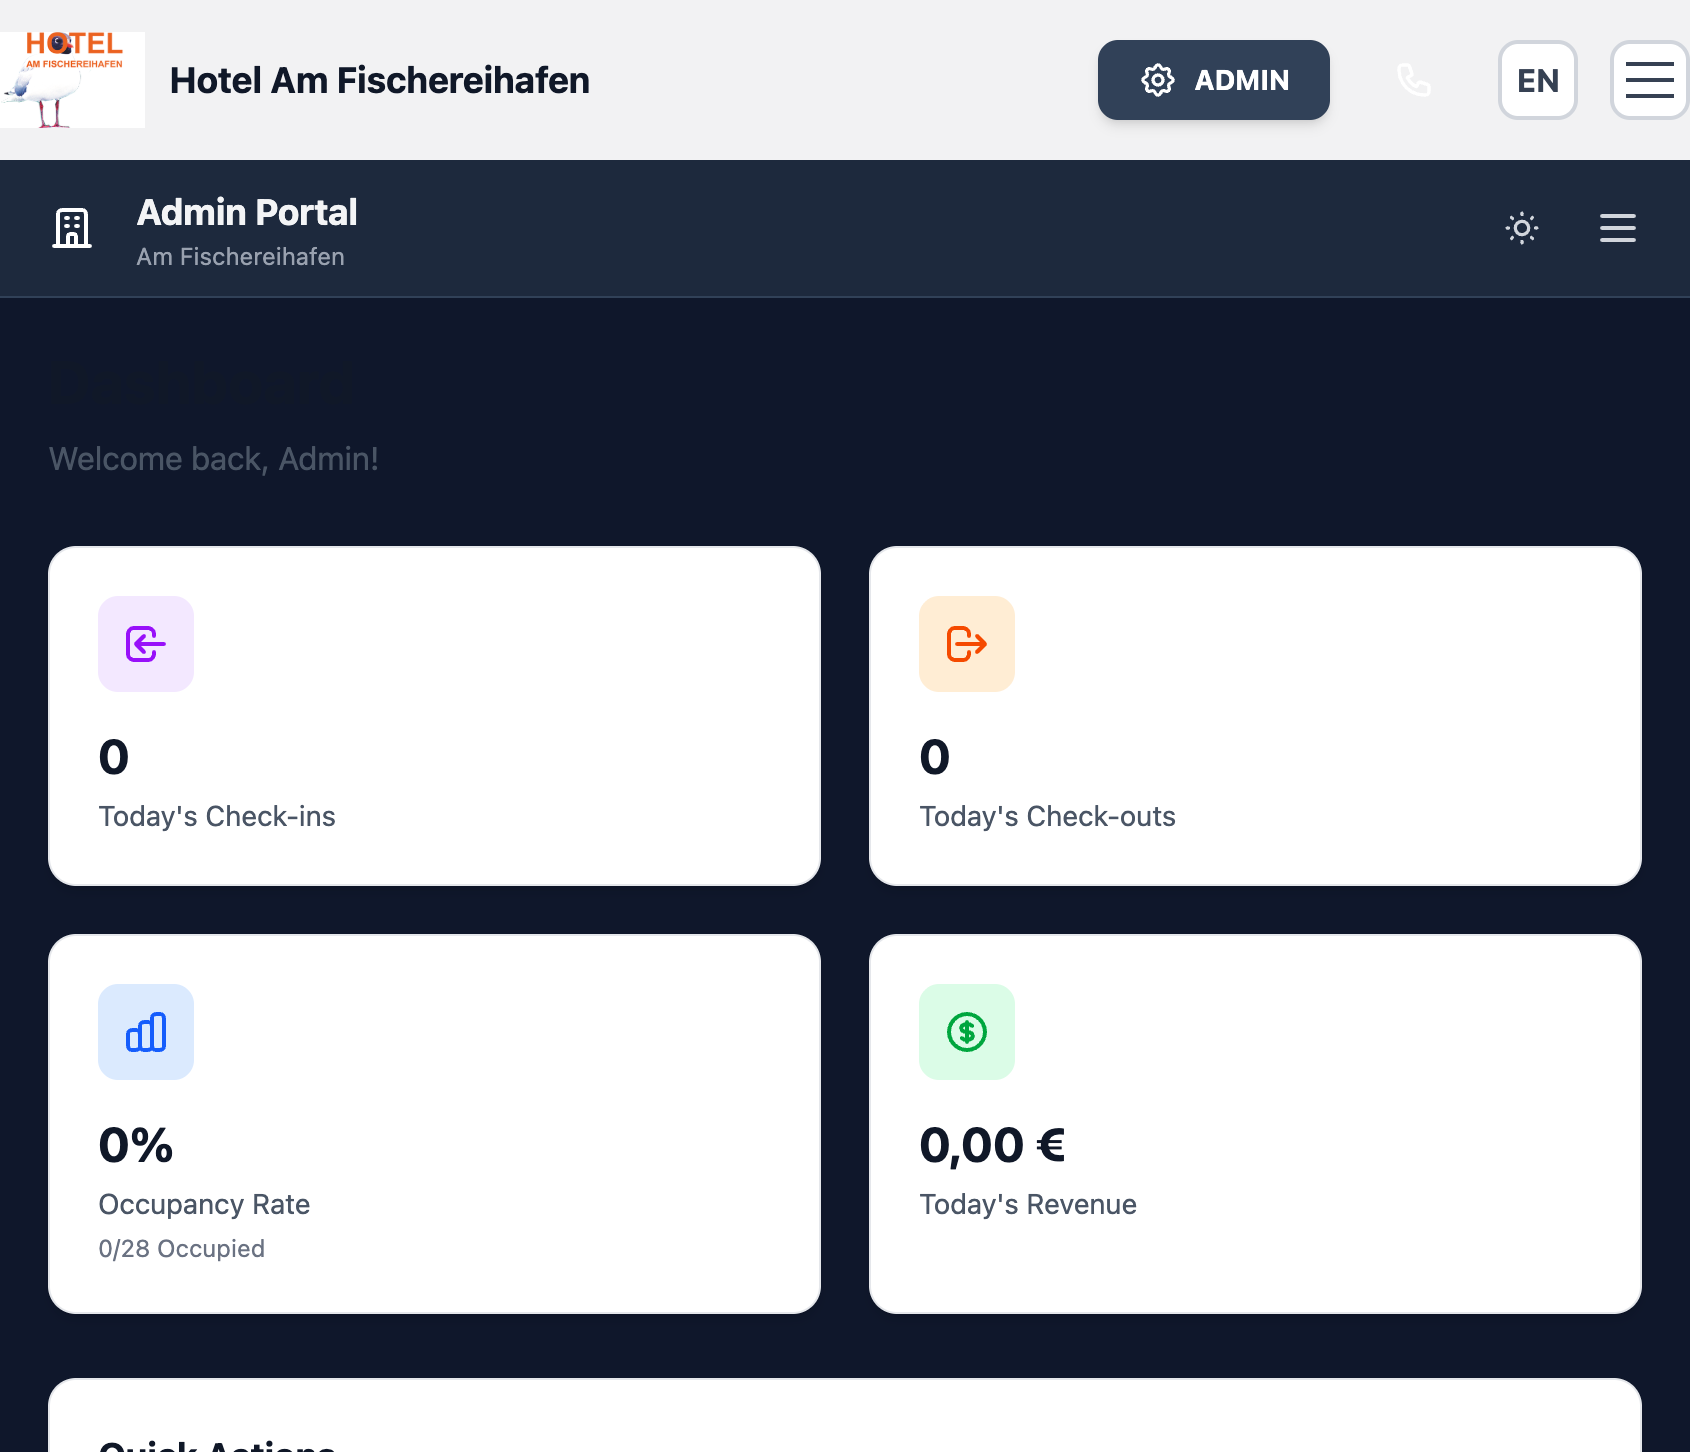
Task: Click the gear icon inside ADMIN button
Action: (x=1157, y=80)
